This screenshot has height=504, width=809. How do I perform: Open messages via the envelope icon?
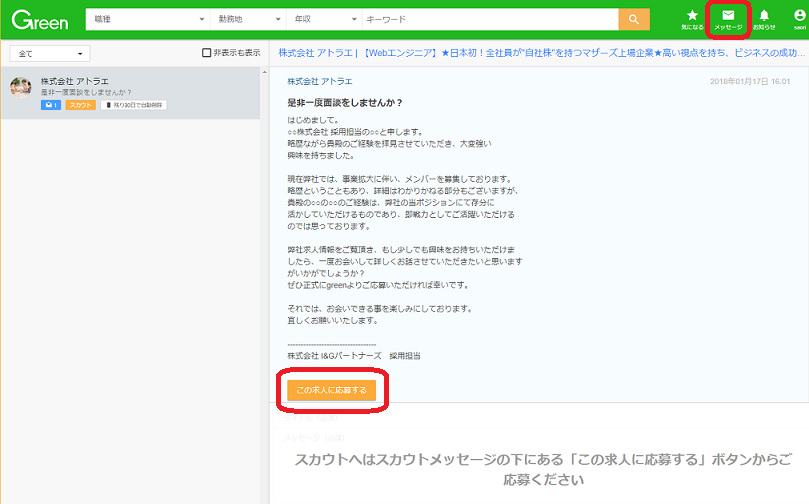pos(728,19)
